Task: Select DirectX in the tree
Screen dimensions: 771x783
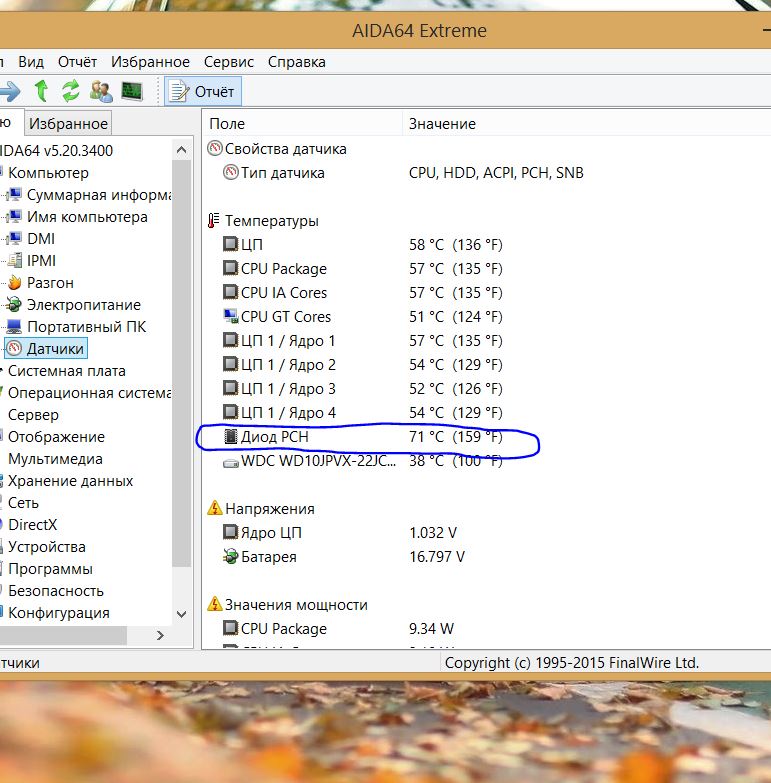Action: click(x=33, y=525)
